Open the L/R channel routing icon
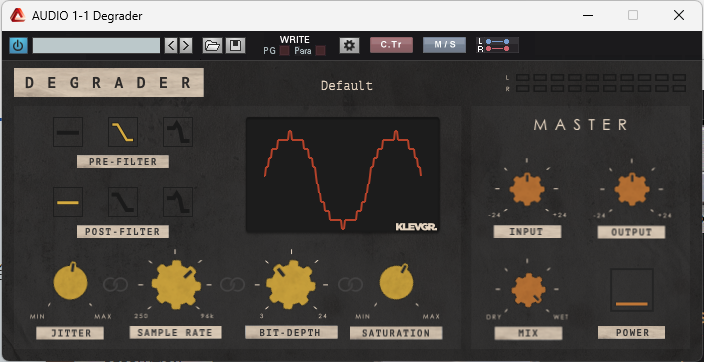The image size is (704, 362). coord(497,45)
